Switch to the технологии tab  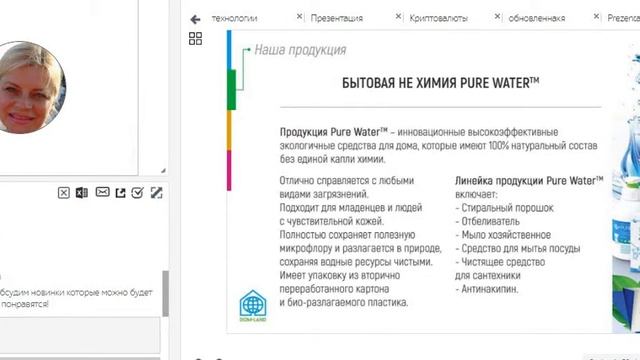click(x=234, y=18)
